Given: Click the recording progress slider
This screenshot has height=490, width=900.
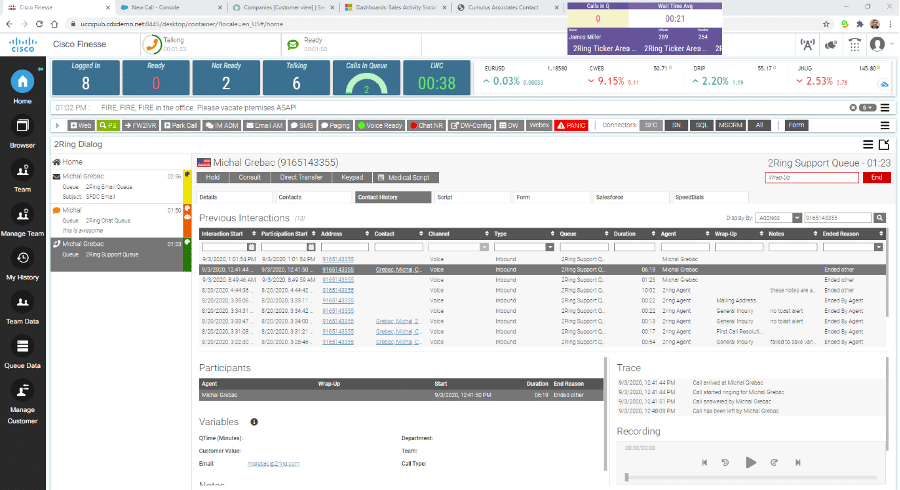Looking at the screenshot, I should pyautogui.click(x=750, y=478).
